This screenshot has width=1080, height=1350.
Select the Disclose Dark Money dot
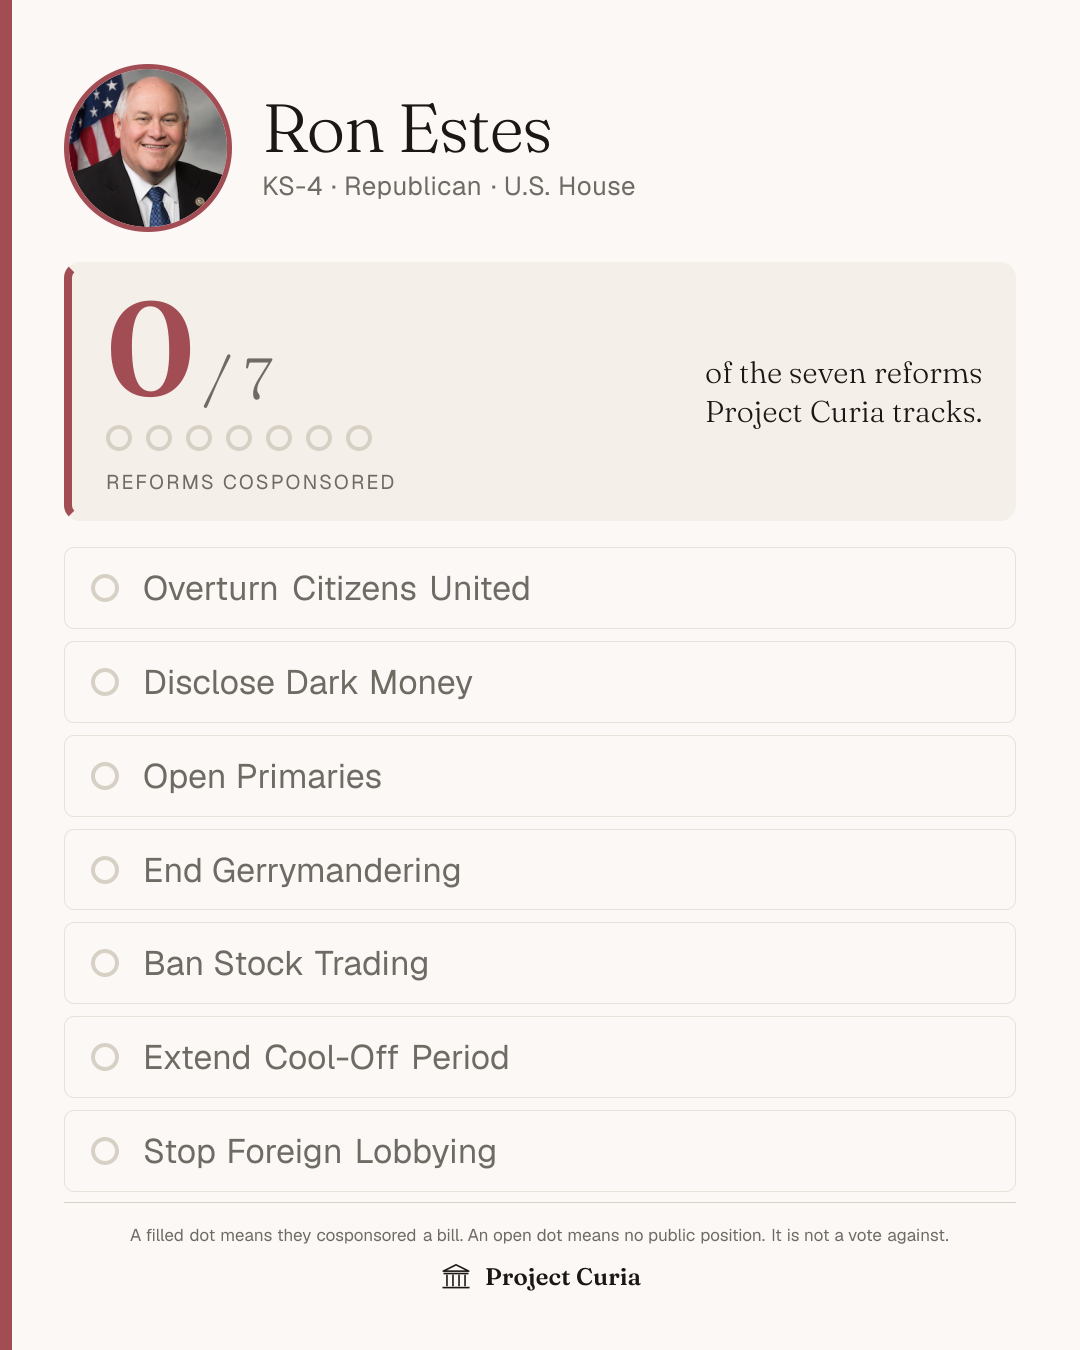point(105,682)
